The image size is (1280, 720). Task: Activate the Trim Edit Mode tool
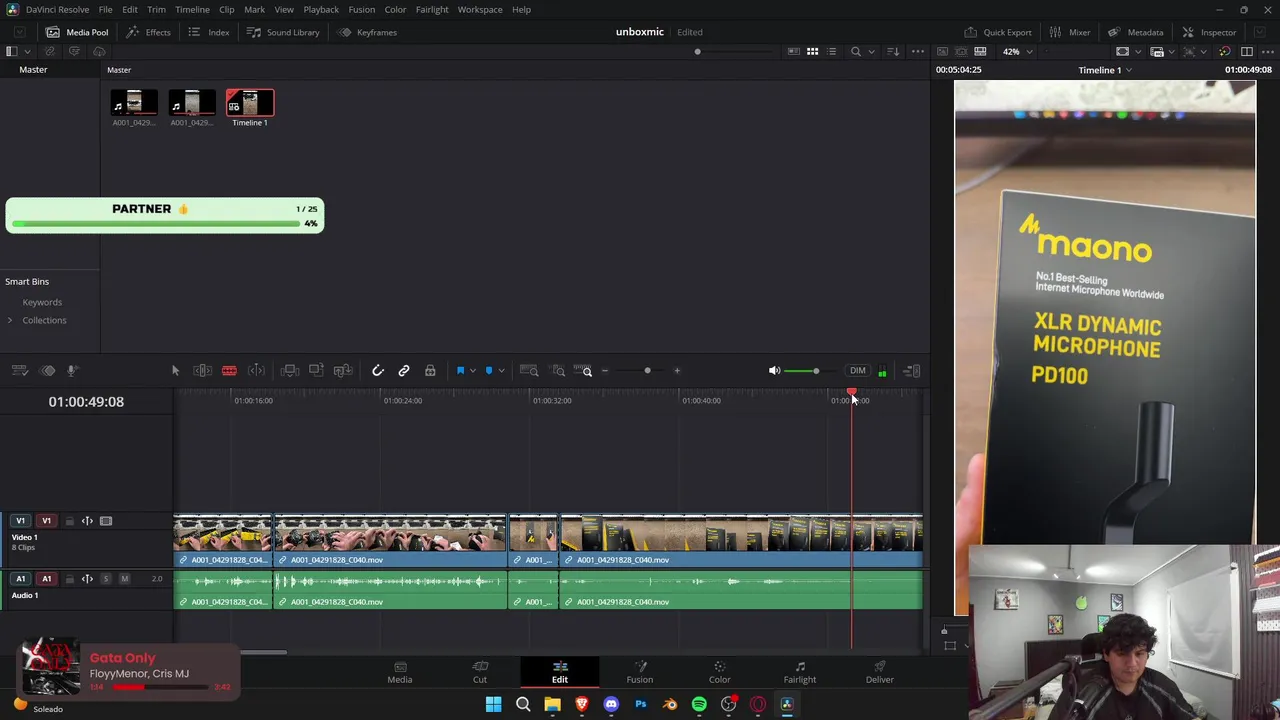(x=202, y=371)
